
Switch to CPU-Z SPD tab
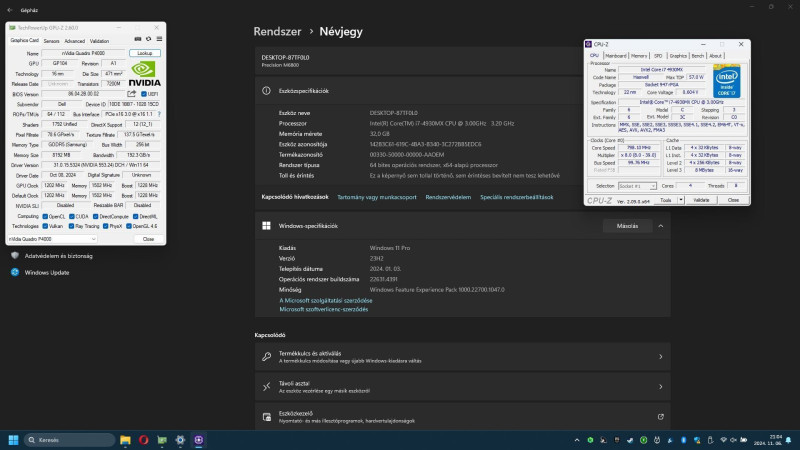point(658,56)
